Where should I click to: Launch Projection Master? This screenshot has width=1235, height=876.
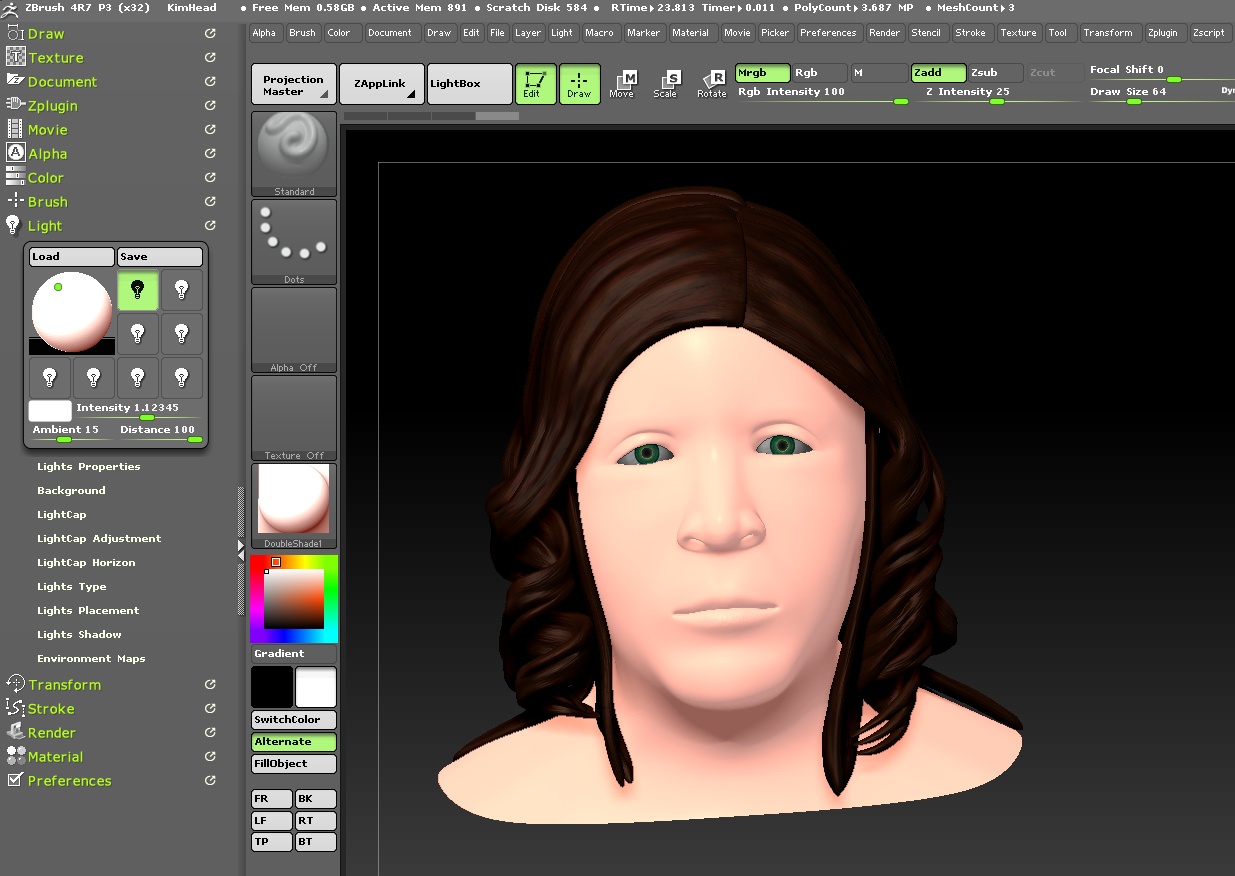294,85
